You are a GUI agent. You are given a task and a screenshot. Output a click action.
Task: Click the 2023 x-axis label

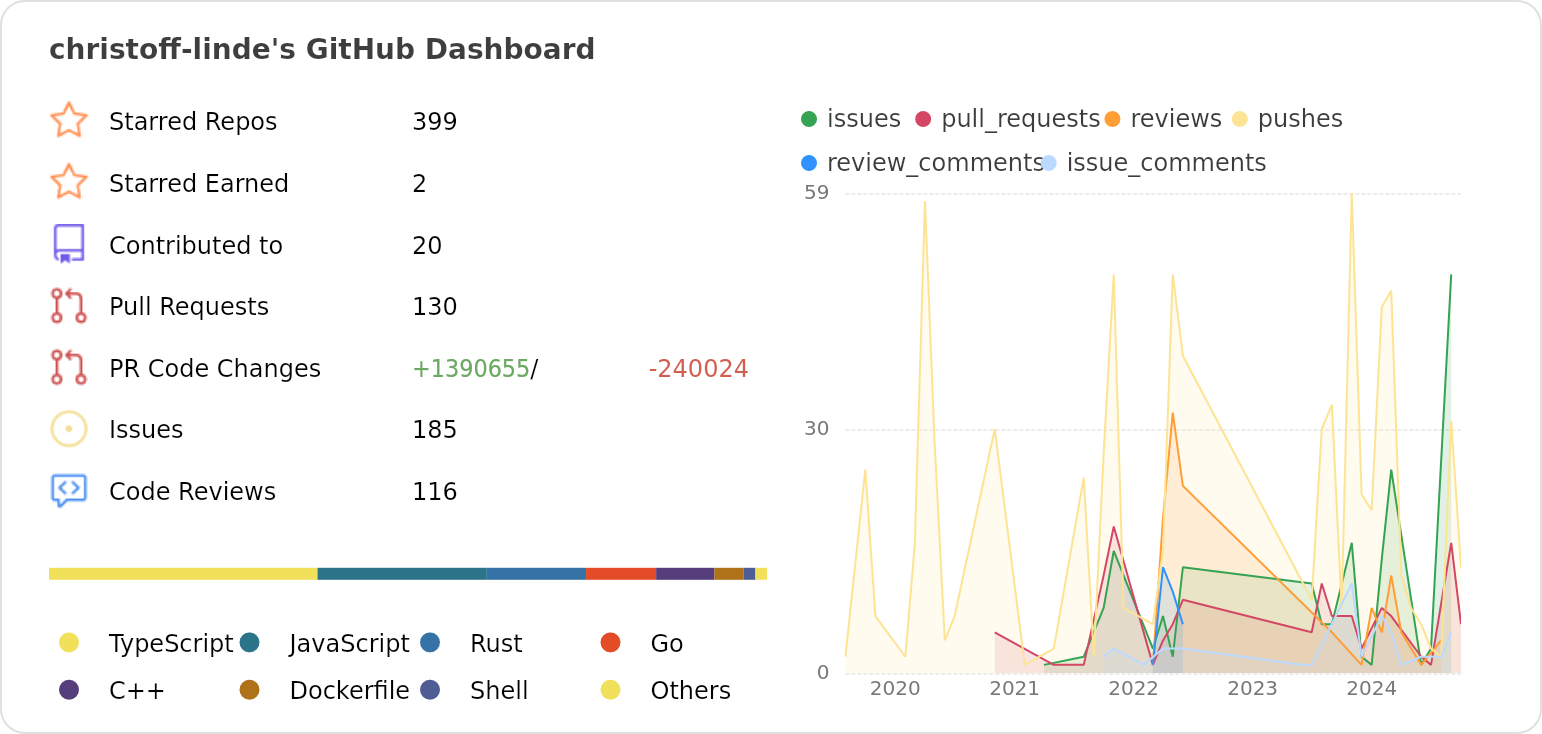1252,688
